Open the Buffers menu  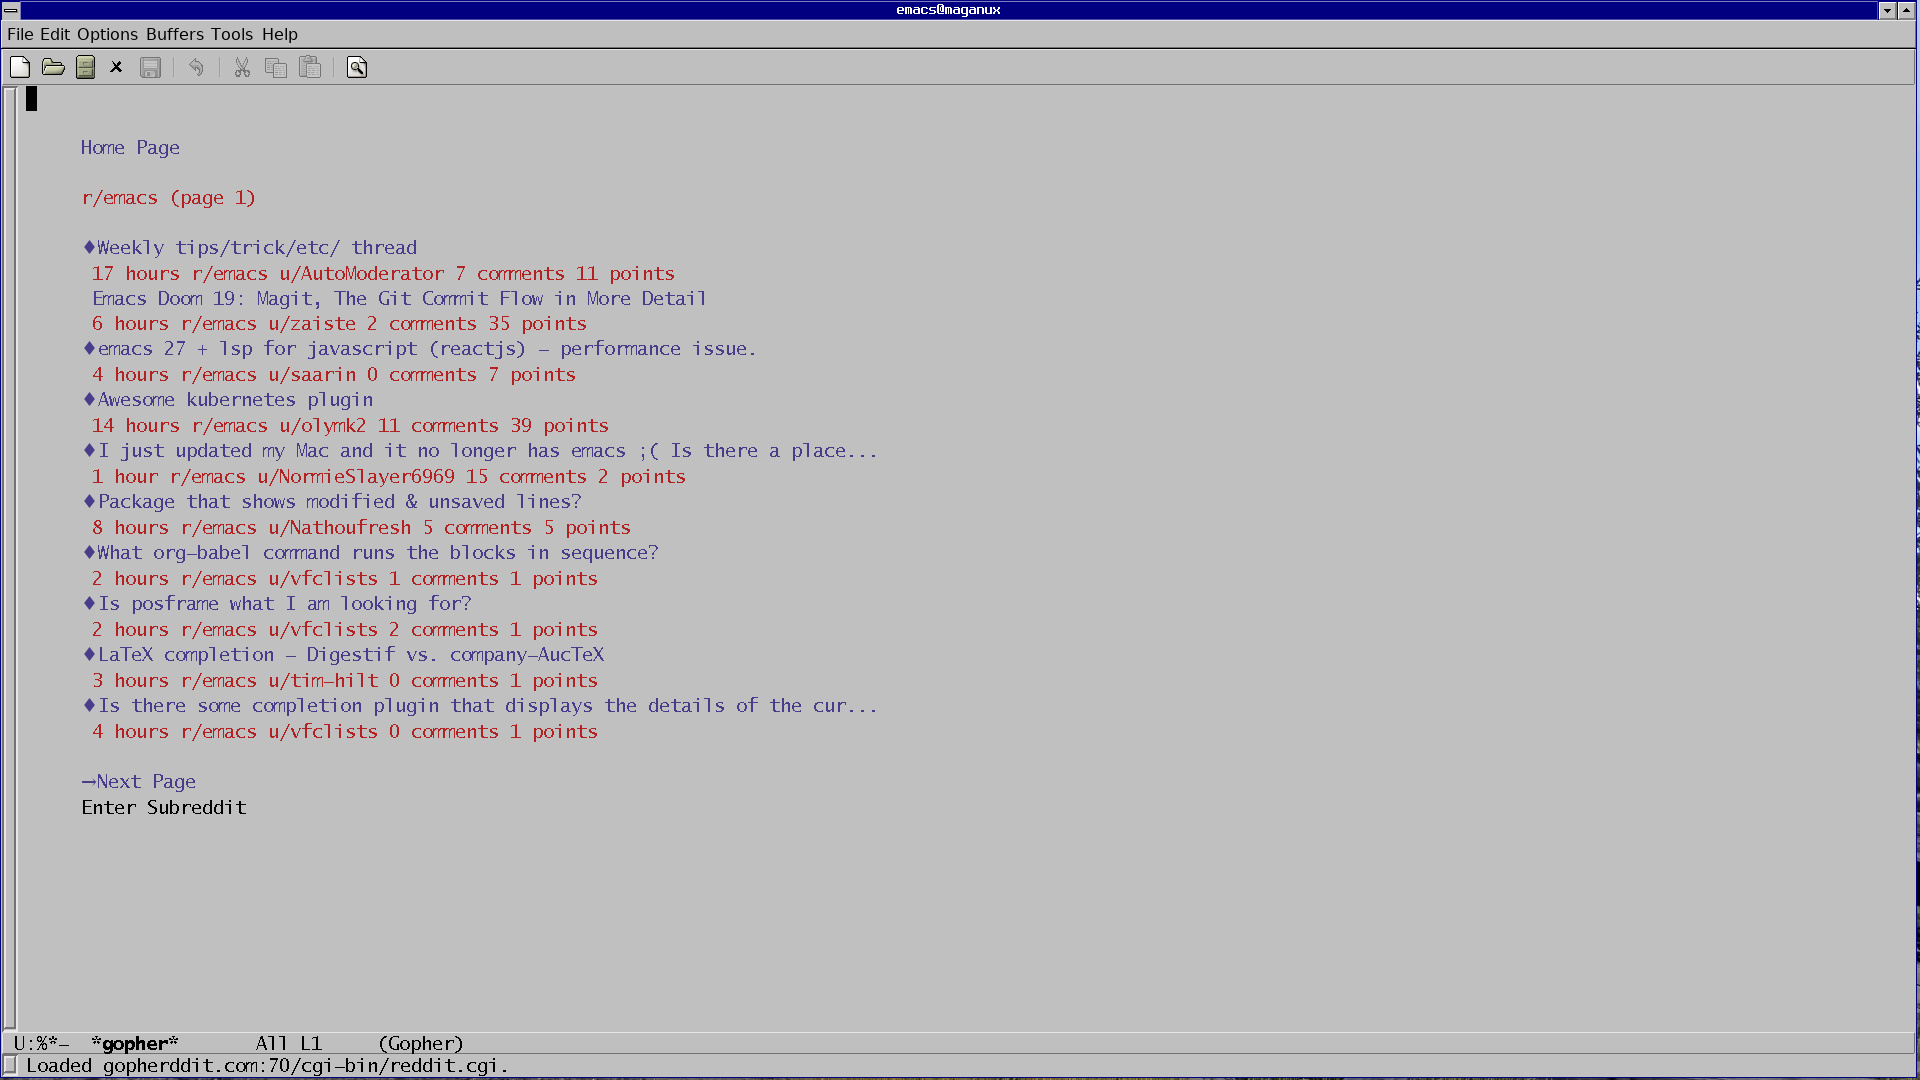tap(175, 34)
